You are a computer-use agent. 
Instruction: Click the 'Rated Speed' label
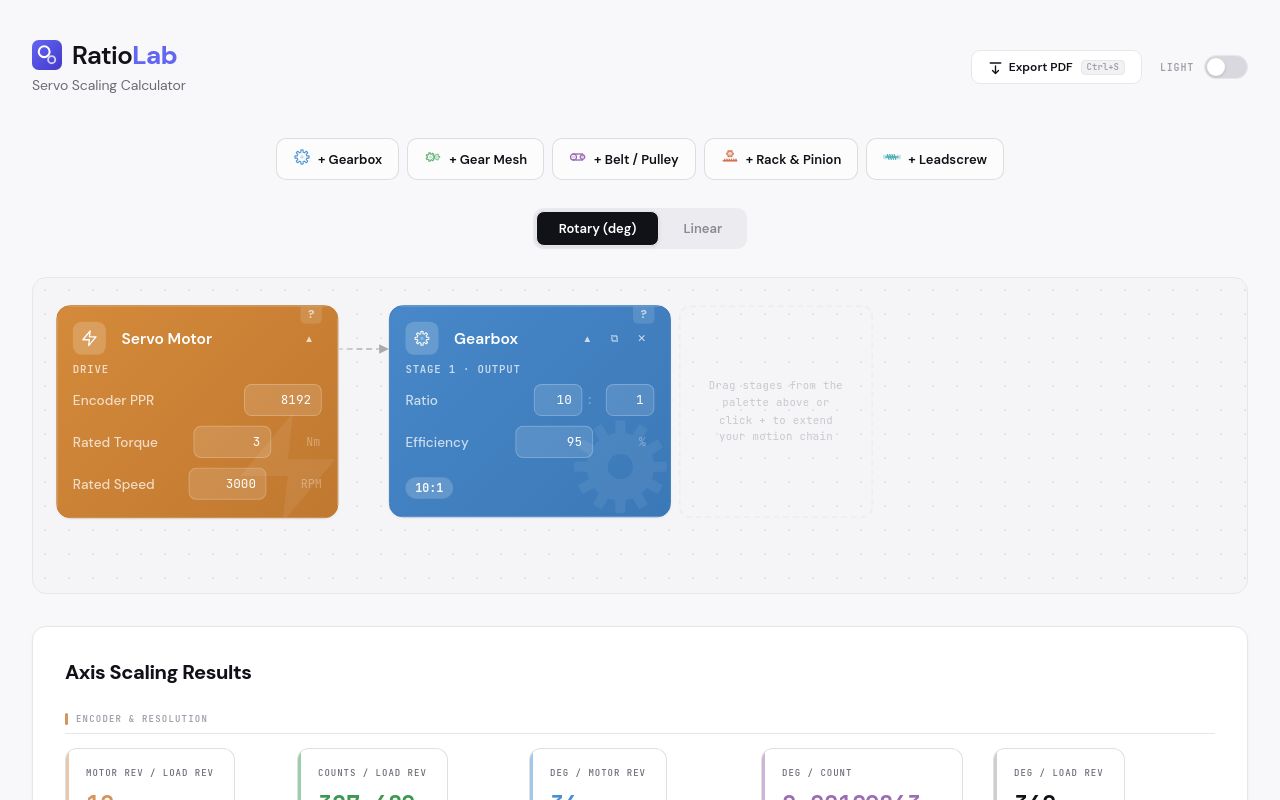pyautogui.click(x=113, y=484)
